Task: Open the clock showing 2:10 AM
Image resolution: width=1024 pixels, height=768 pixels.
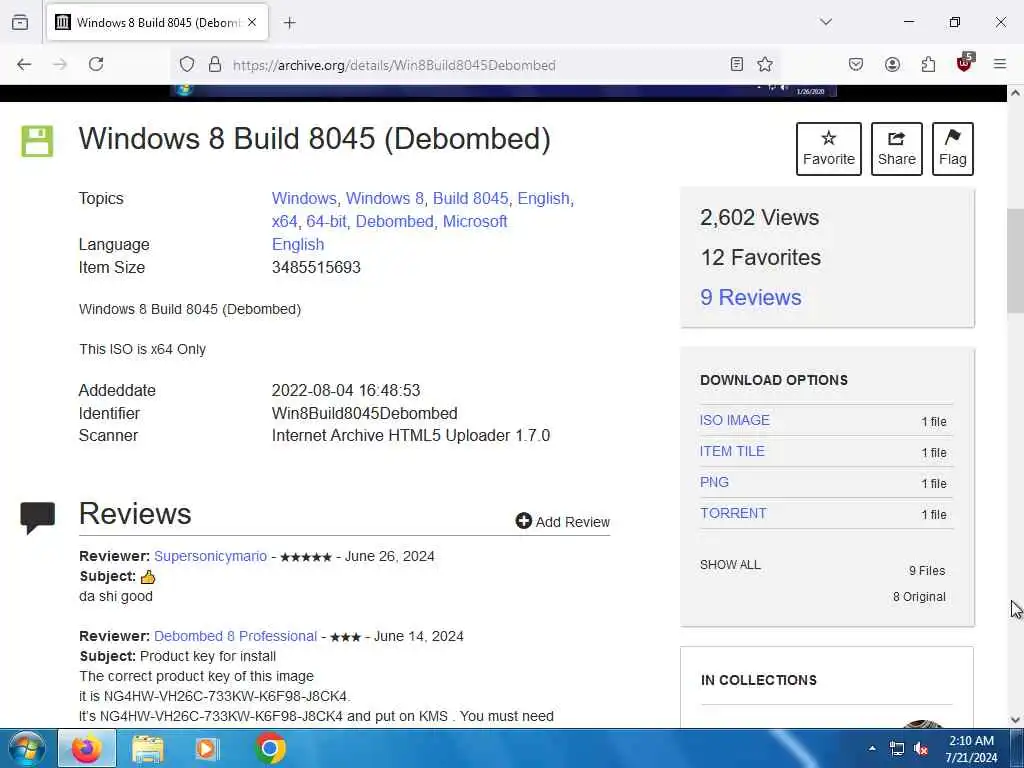Action: (971, 749)
